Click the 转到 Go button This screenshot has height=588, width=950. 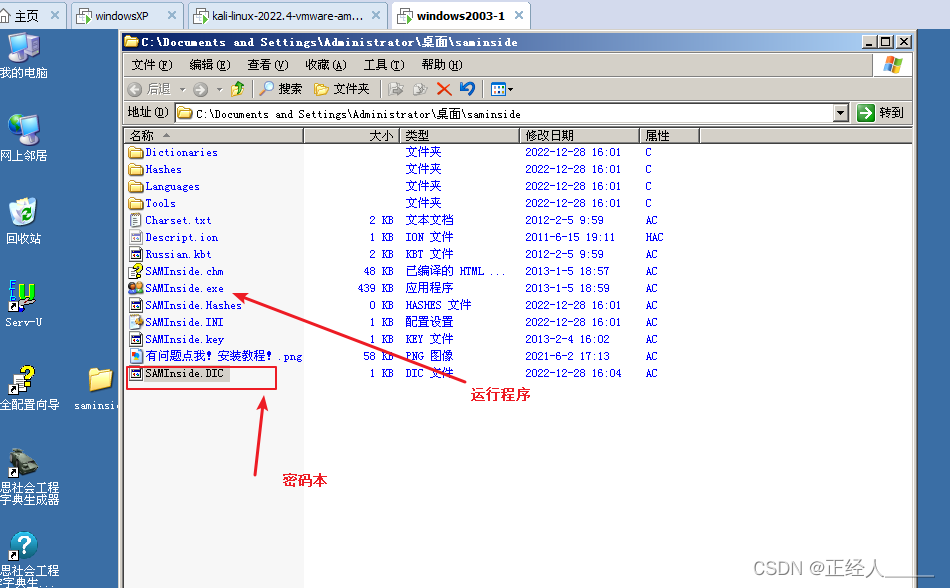coord(882,113)
